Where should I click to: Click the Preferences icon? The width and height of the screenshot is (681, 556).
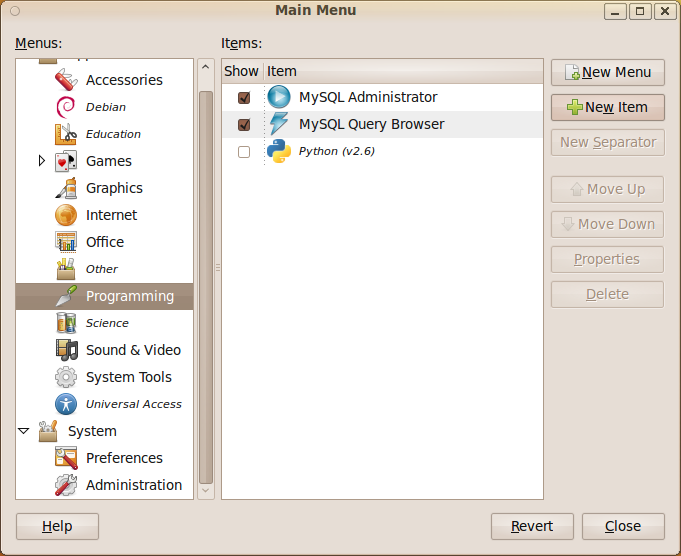(66, 458)
